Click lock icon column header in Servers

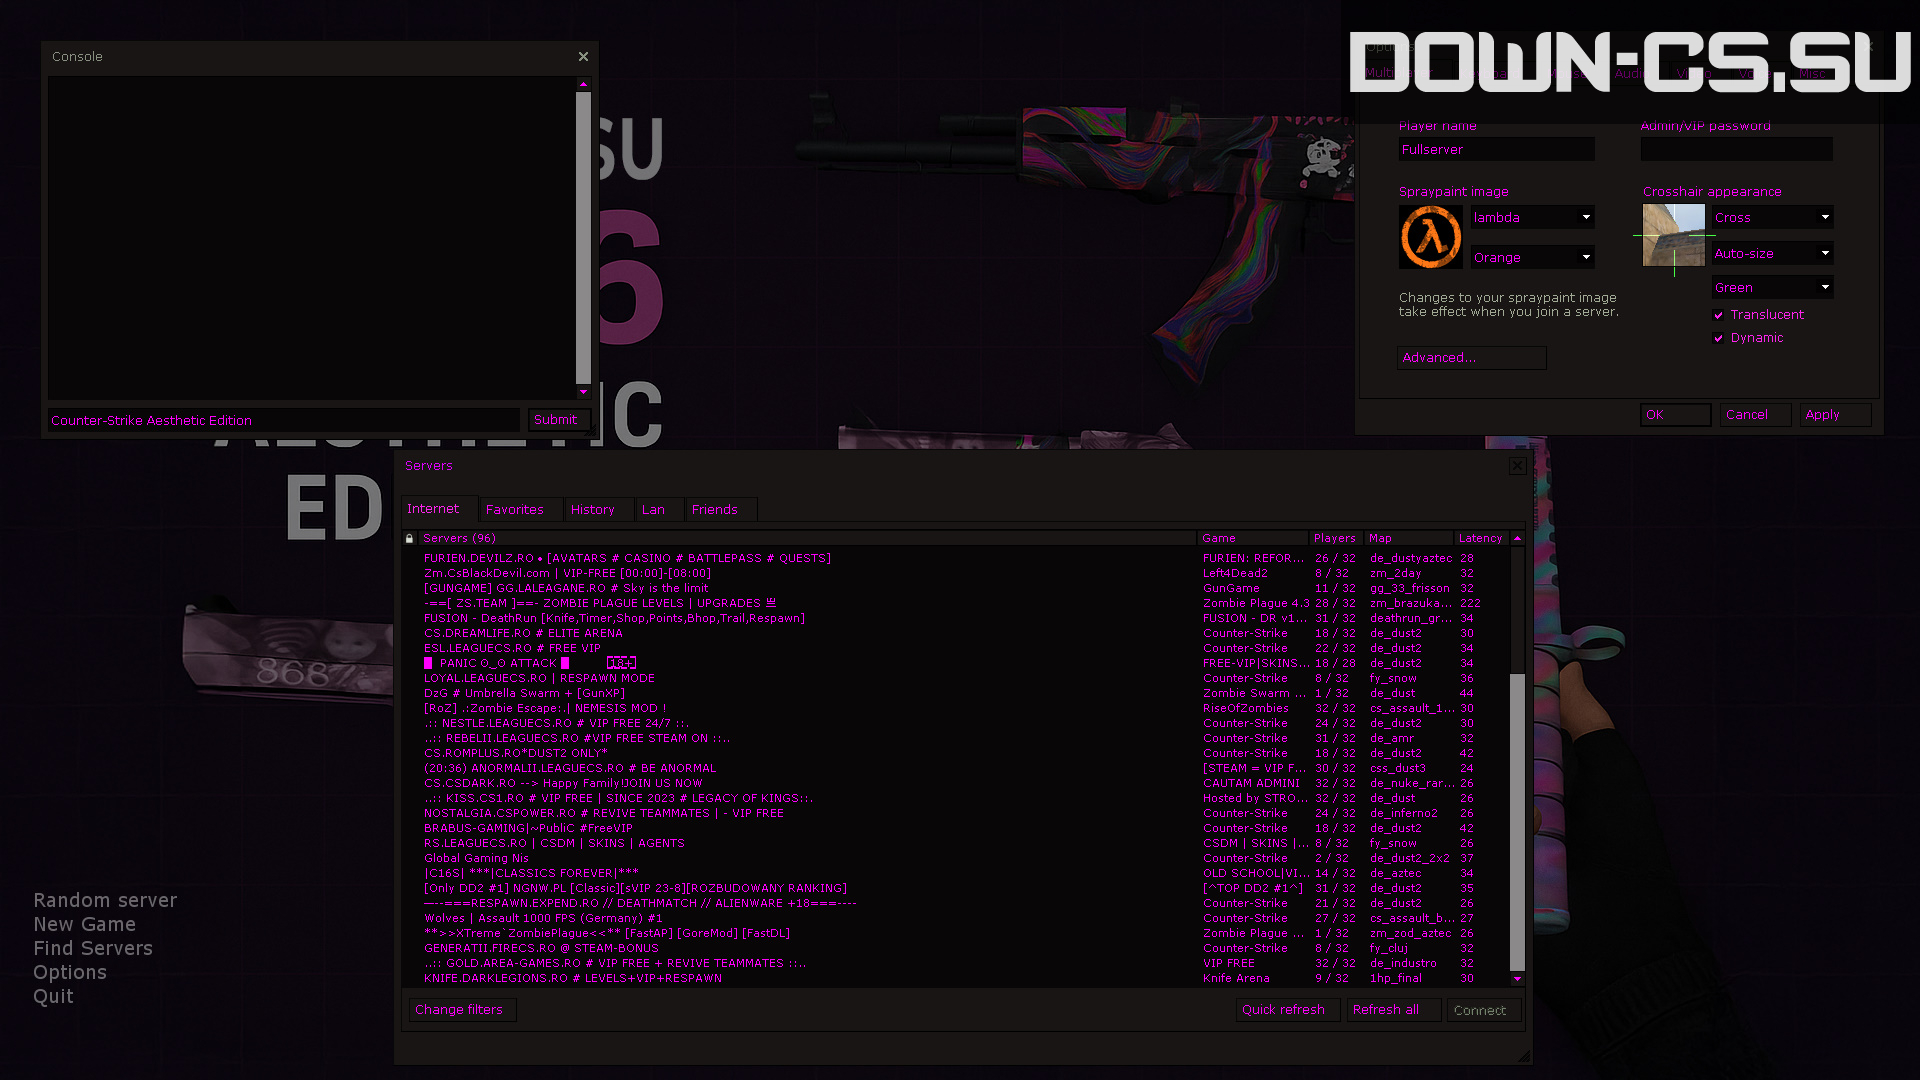pos(409,538)
